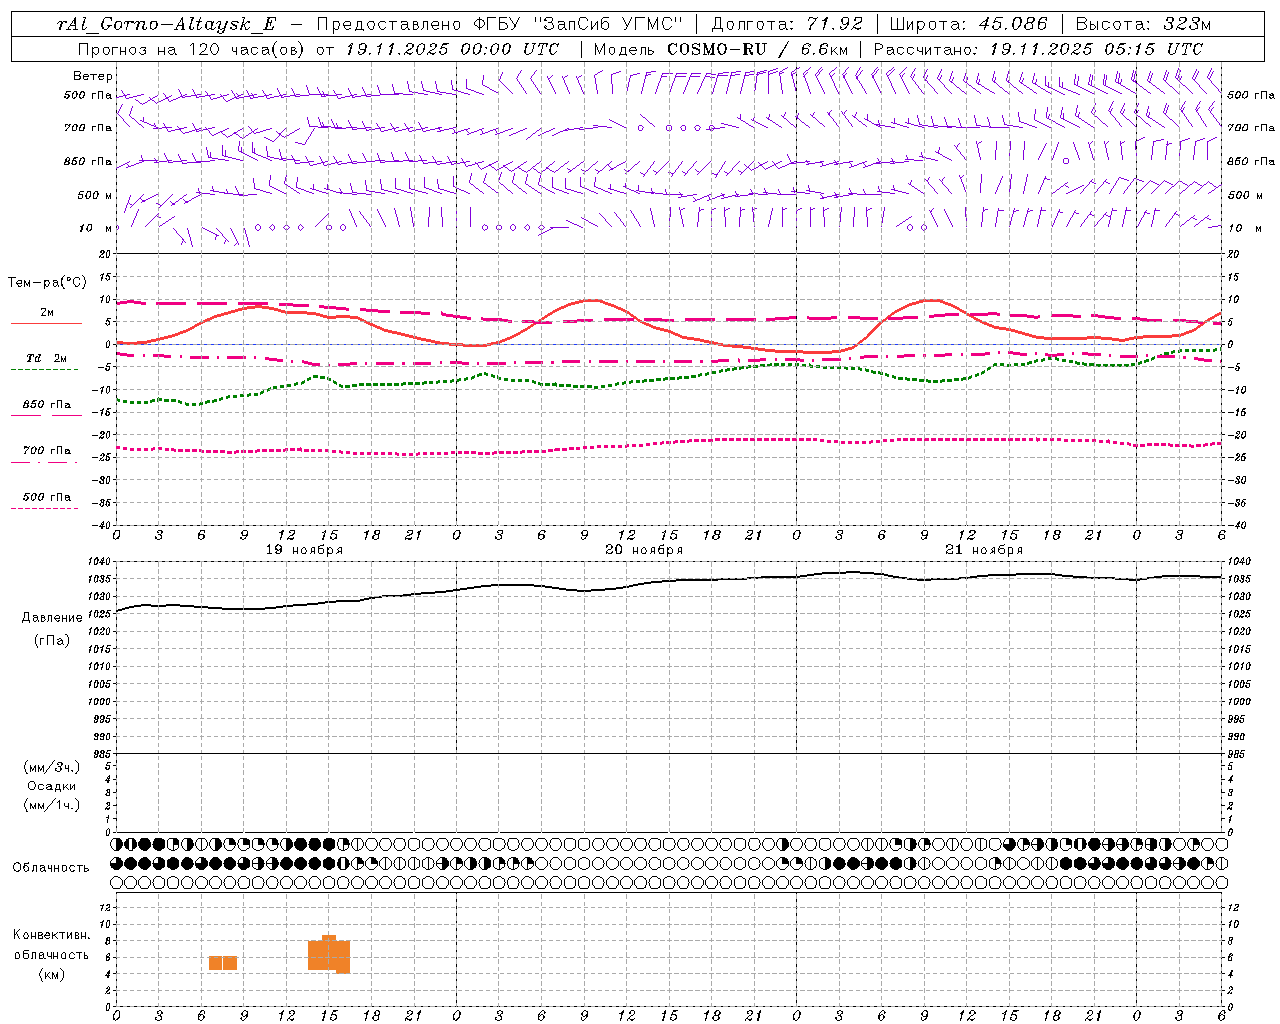Click the tall orange convective cloud block
Viewport: 1280px width, 1024px height.
pyautogui.click(x=329, y=955)
